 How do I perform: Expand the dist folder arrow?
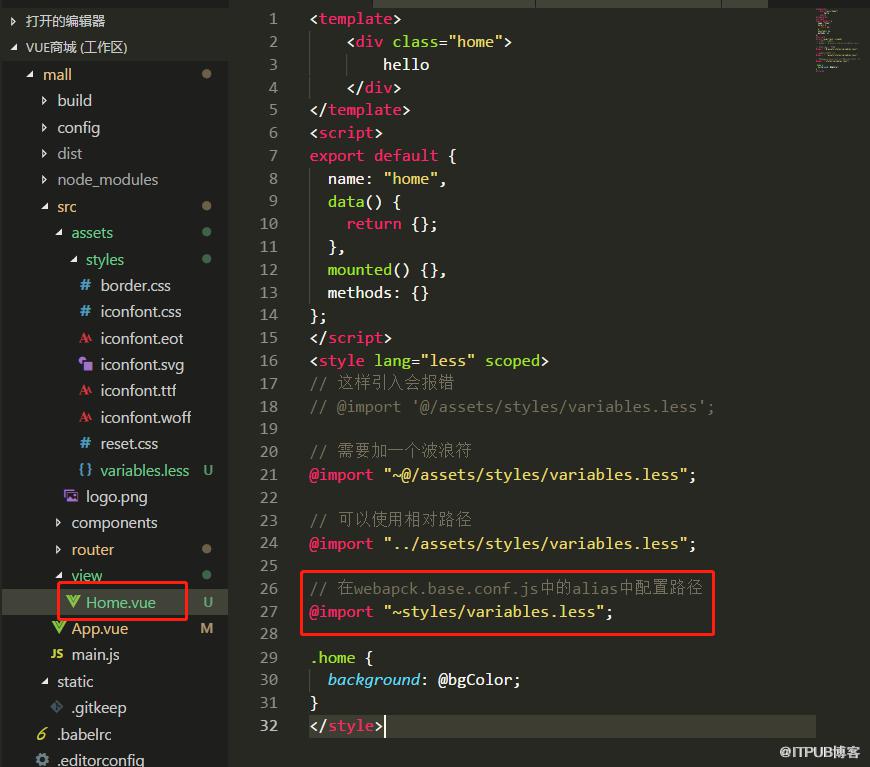[x=44, y=153]
